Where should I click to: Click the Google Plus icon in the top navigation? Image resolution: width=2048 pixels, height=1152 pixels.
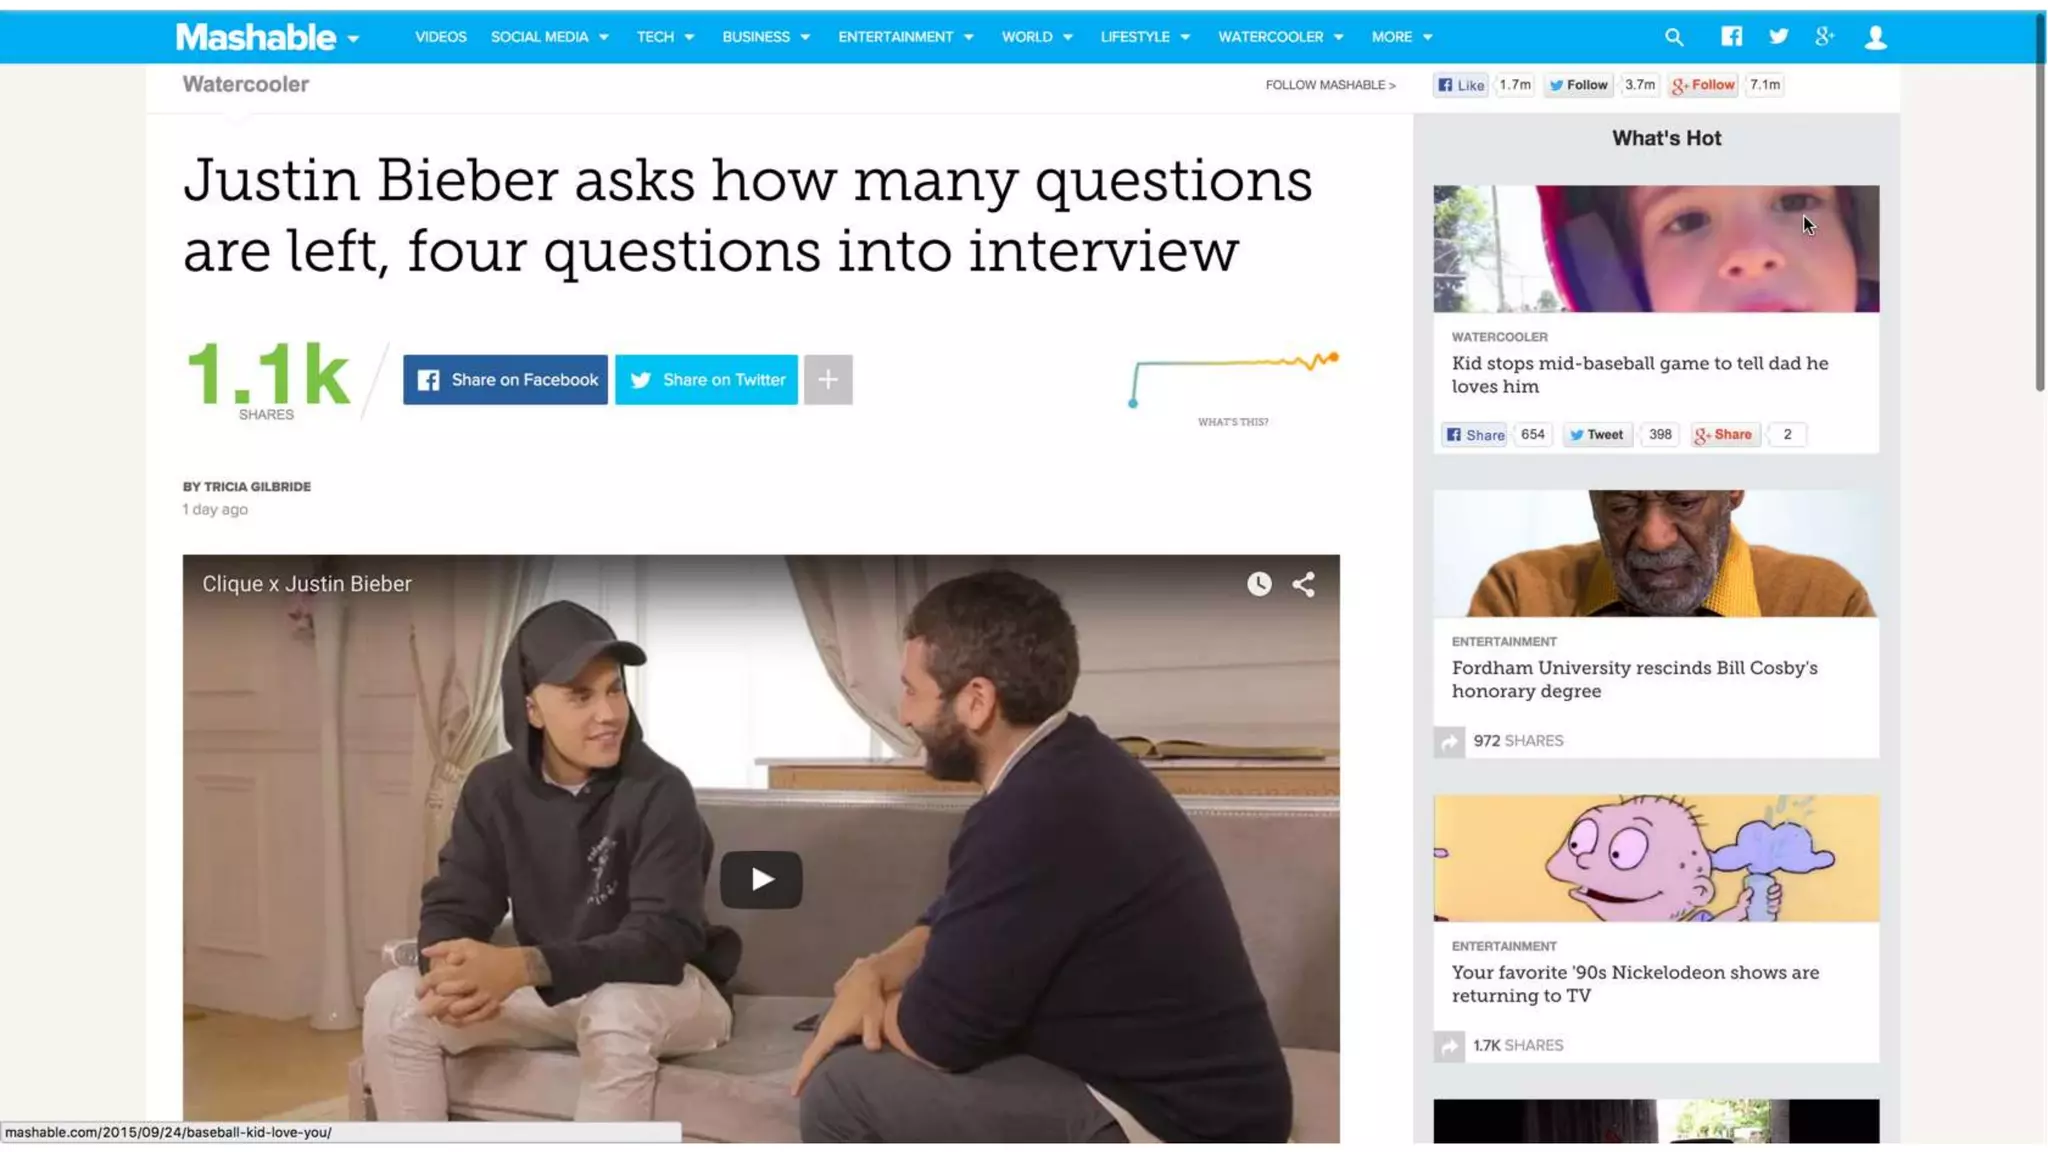tap(1825, 36)
